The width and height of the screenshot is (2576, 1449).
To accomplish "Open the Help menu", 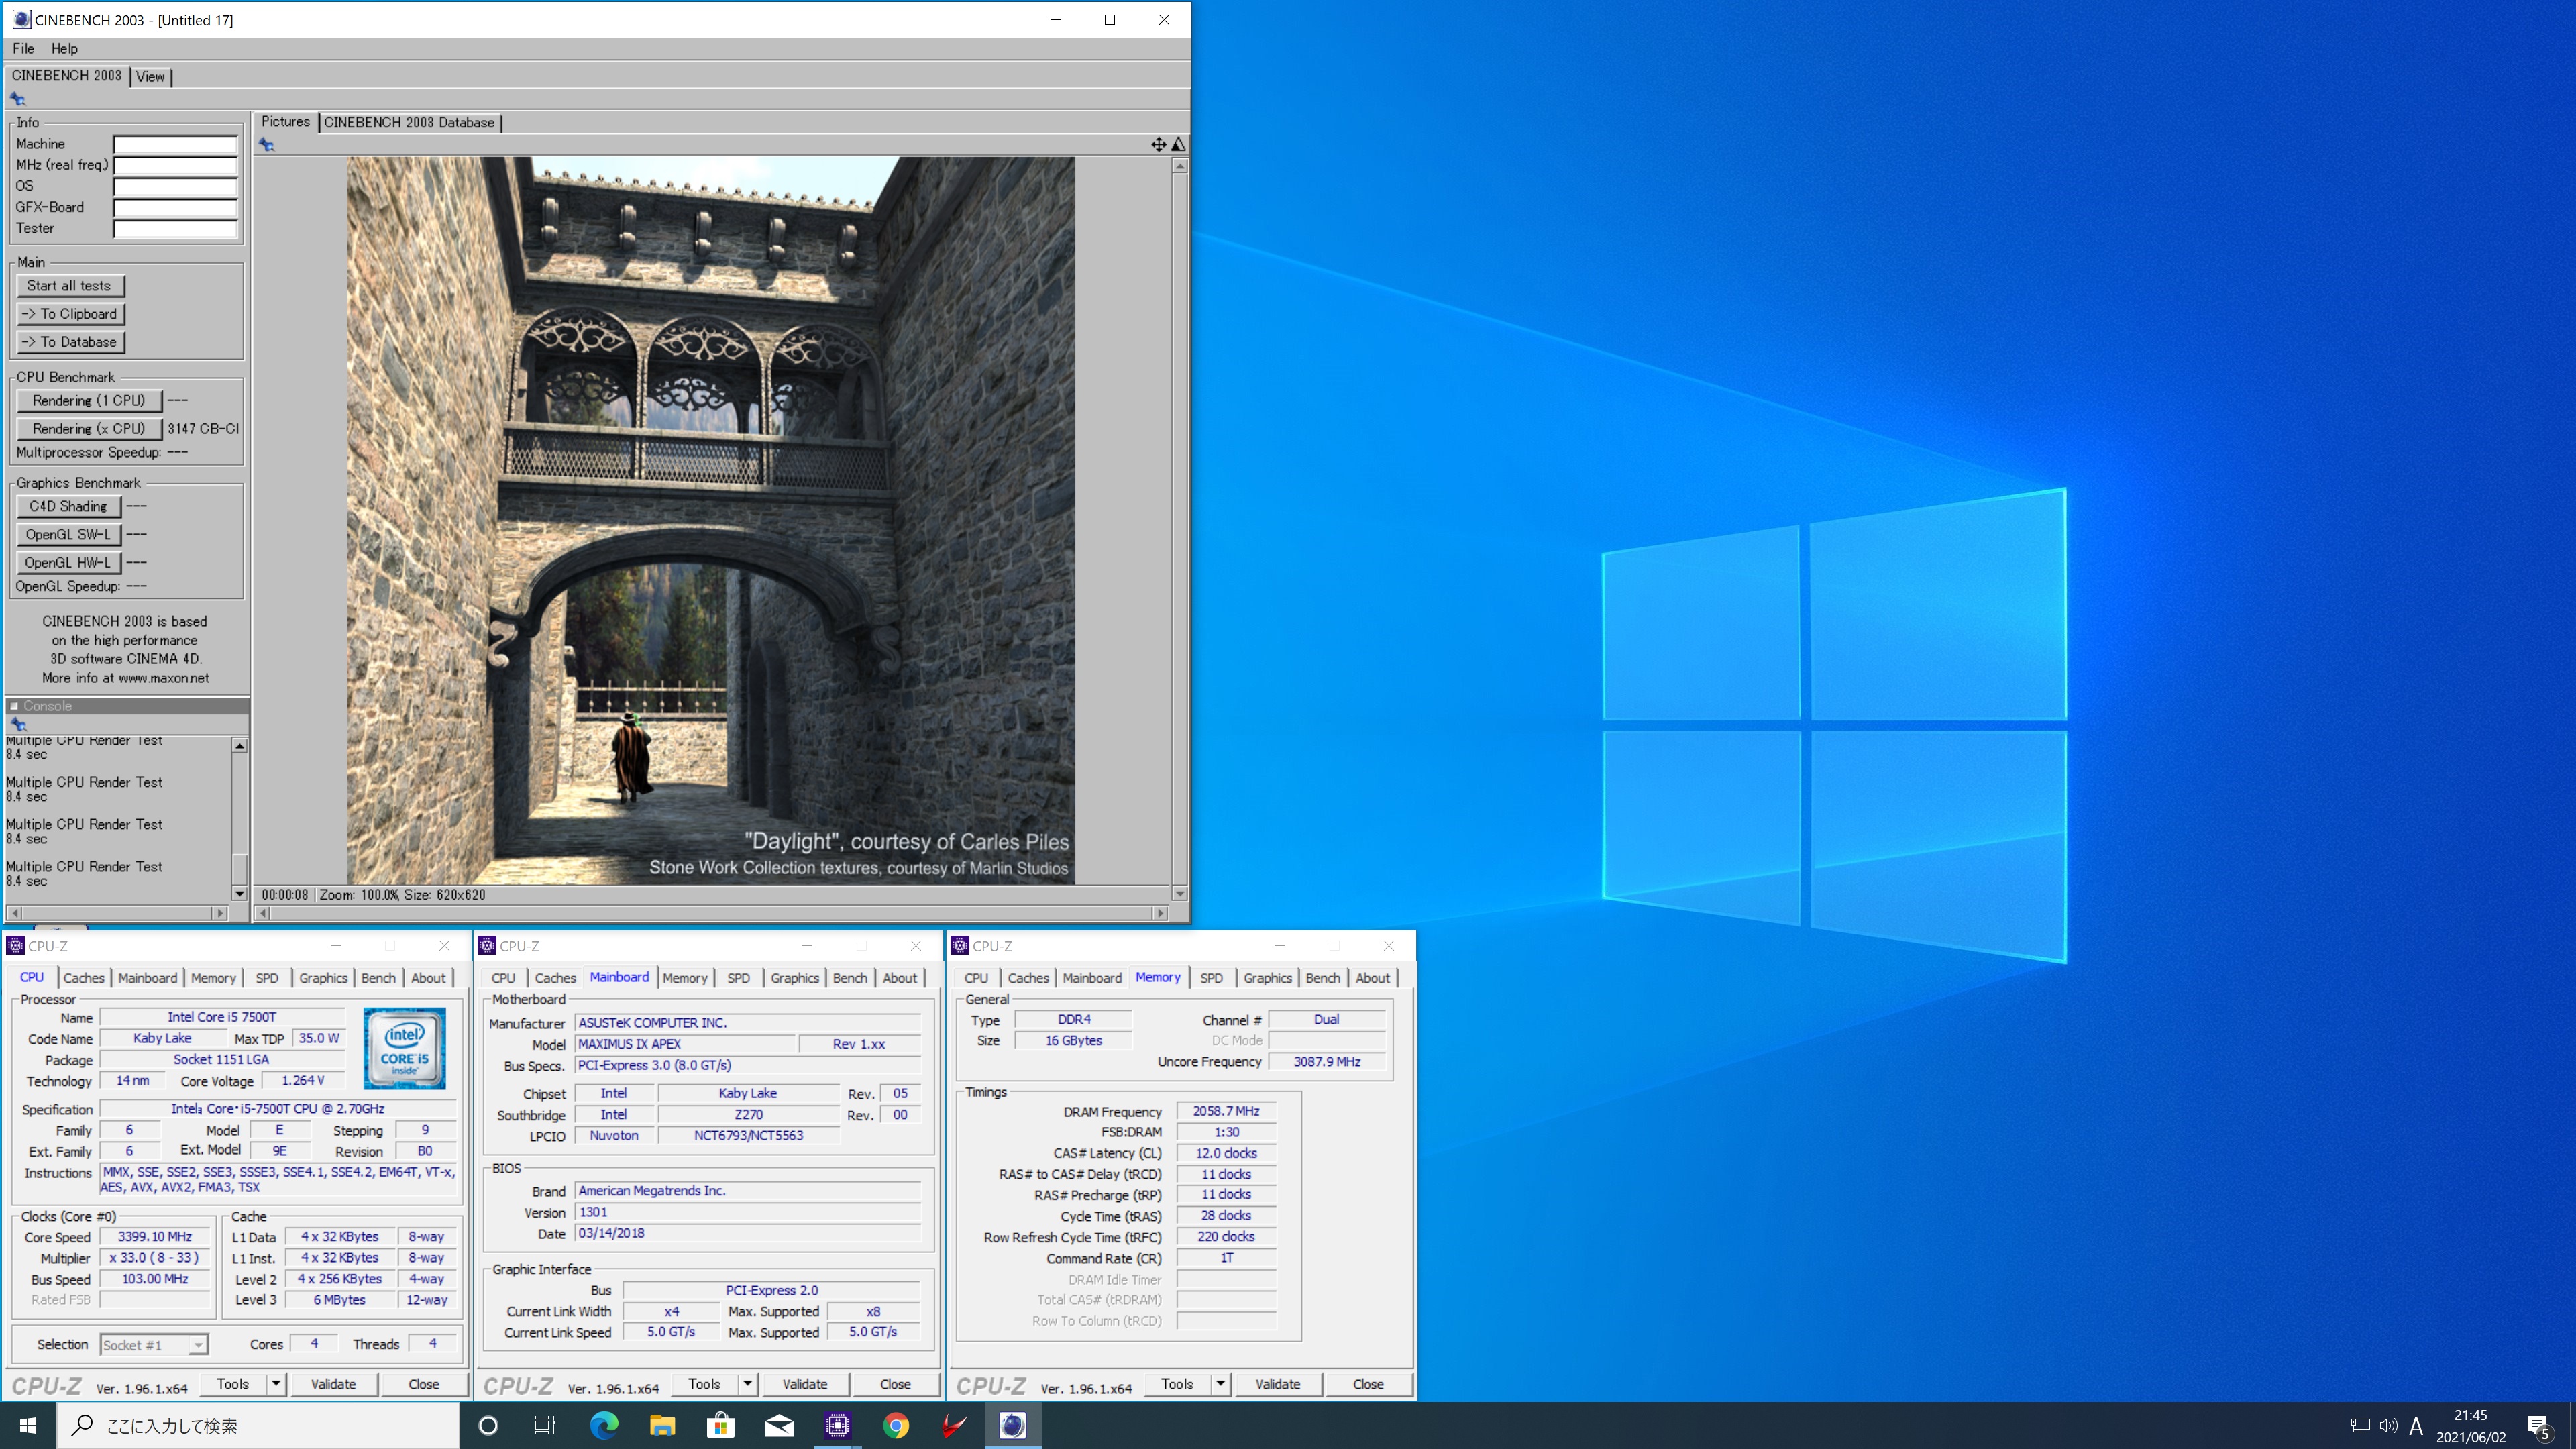I will coord(64,48).
